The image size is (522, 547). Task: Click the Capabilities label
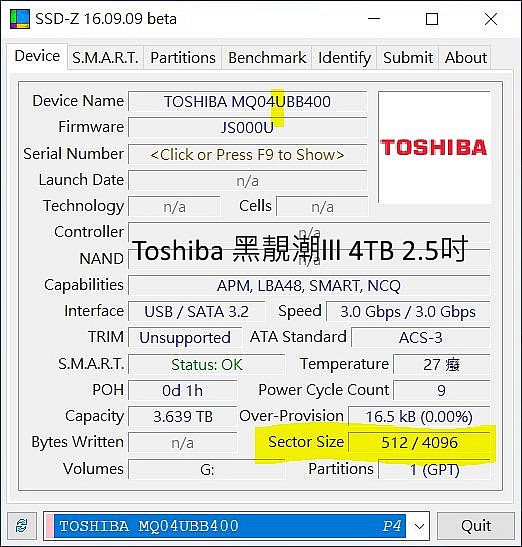point(84,285)
